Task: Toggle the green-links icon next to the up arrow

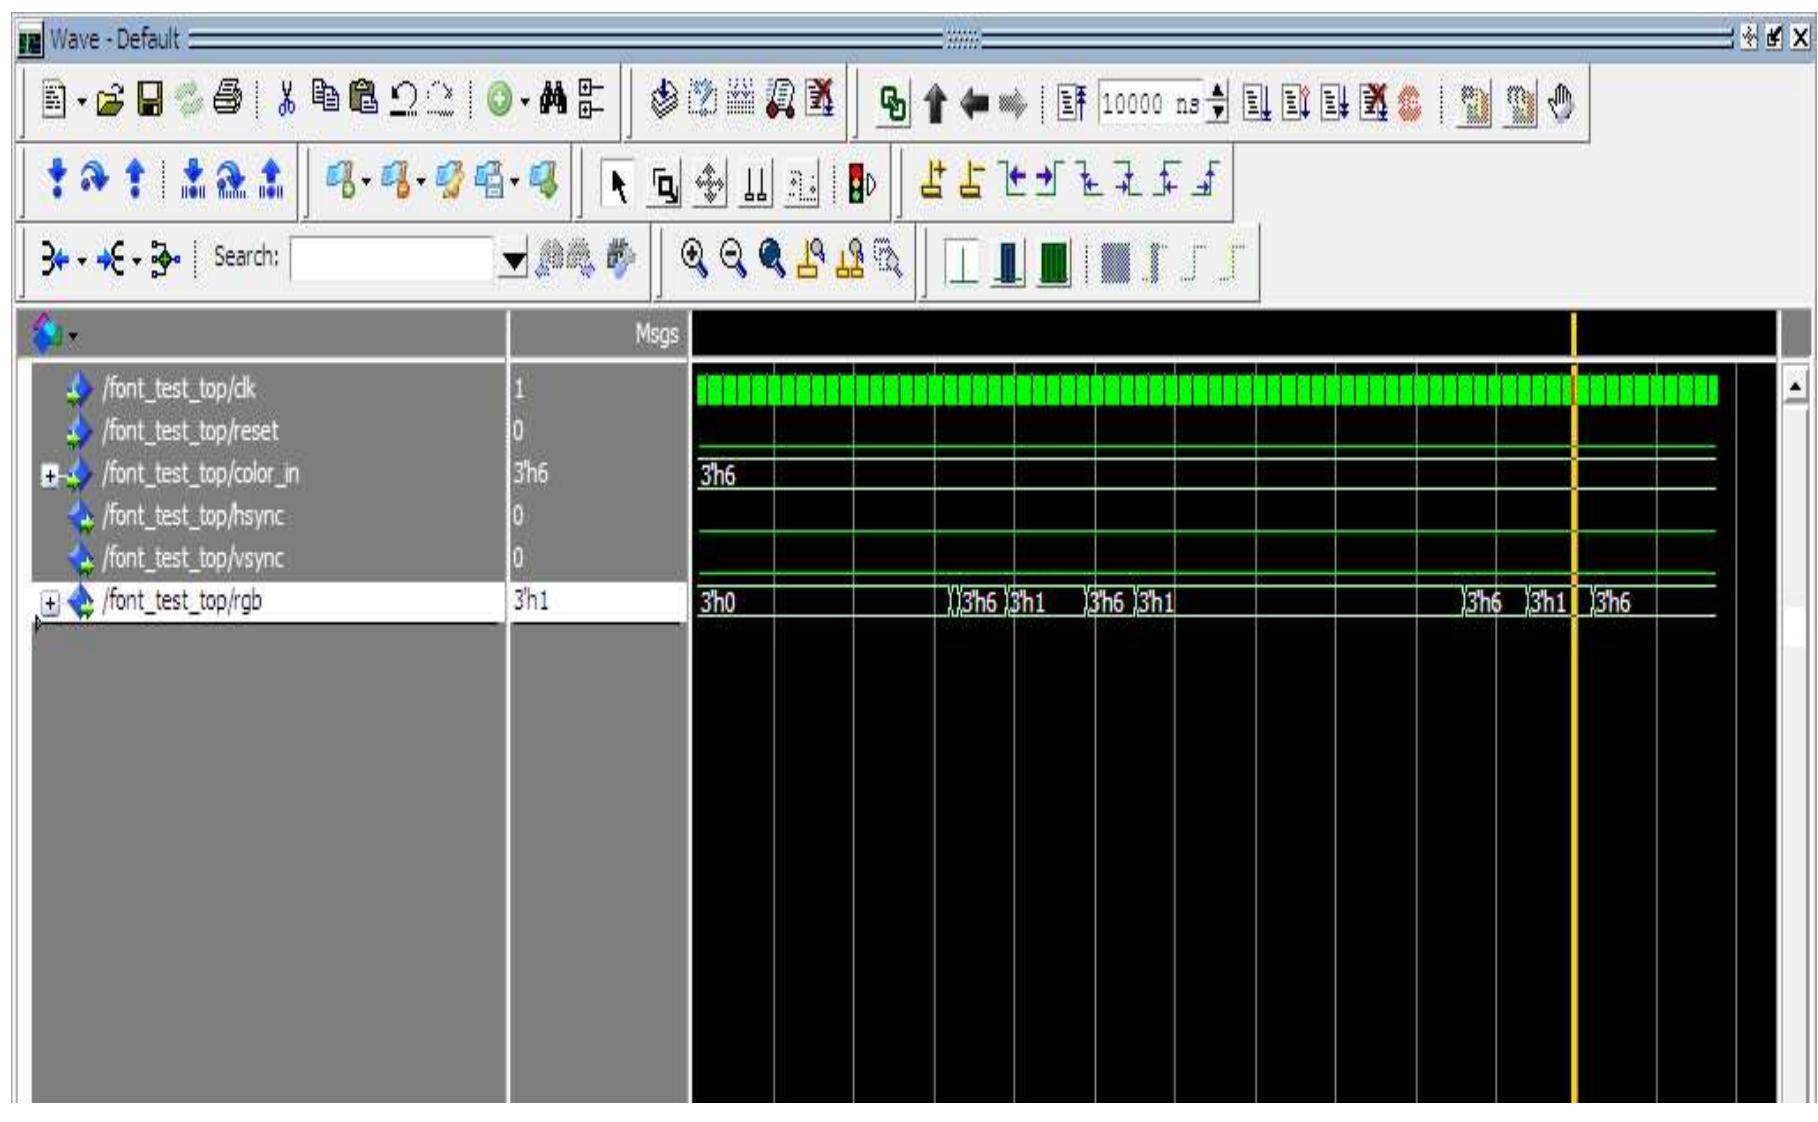Action: 894,103
